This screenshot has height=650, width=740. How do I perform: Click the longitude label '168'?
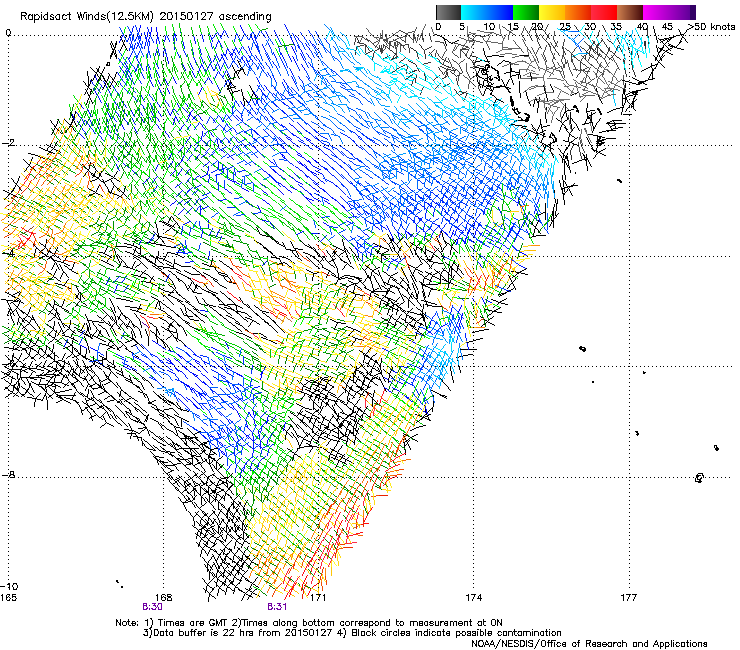click(164, 598)
